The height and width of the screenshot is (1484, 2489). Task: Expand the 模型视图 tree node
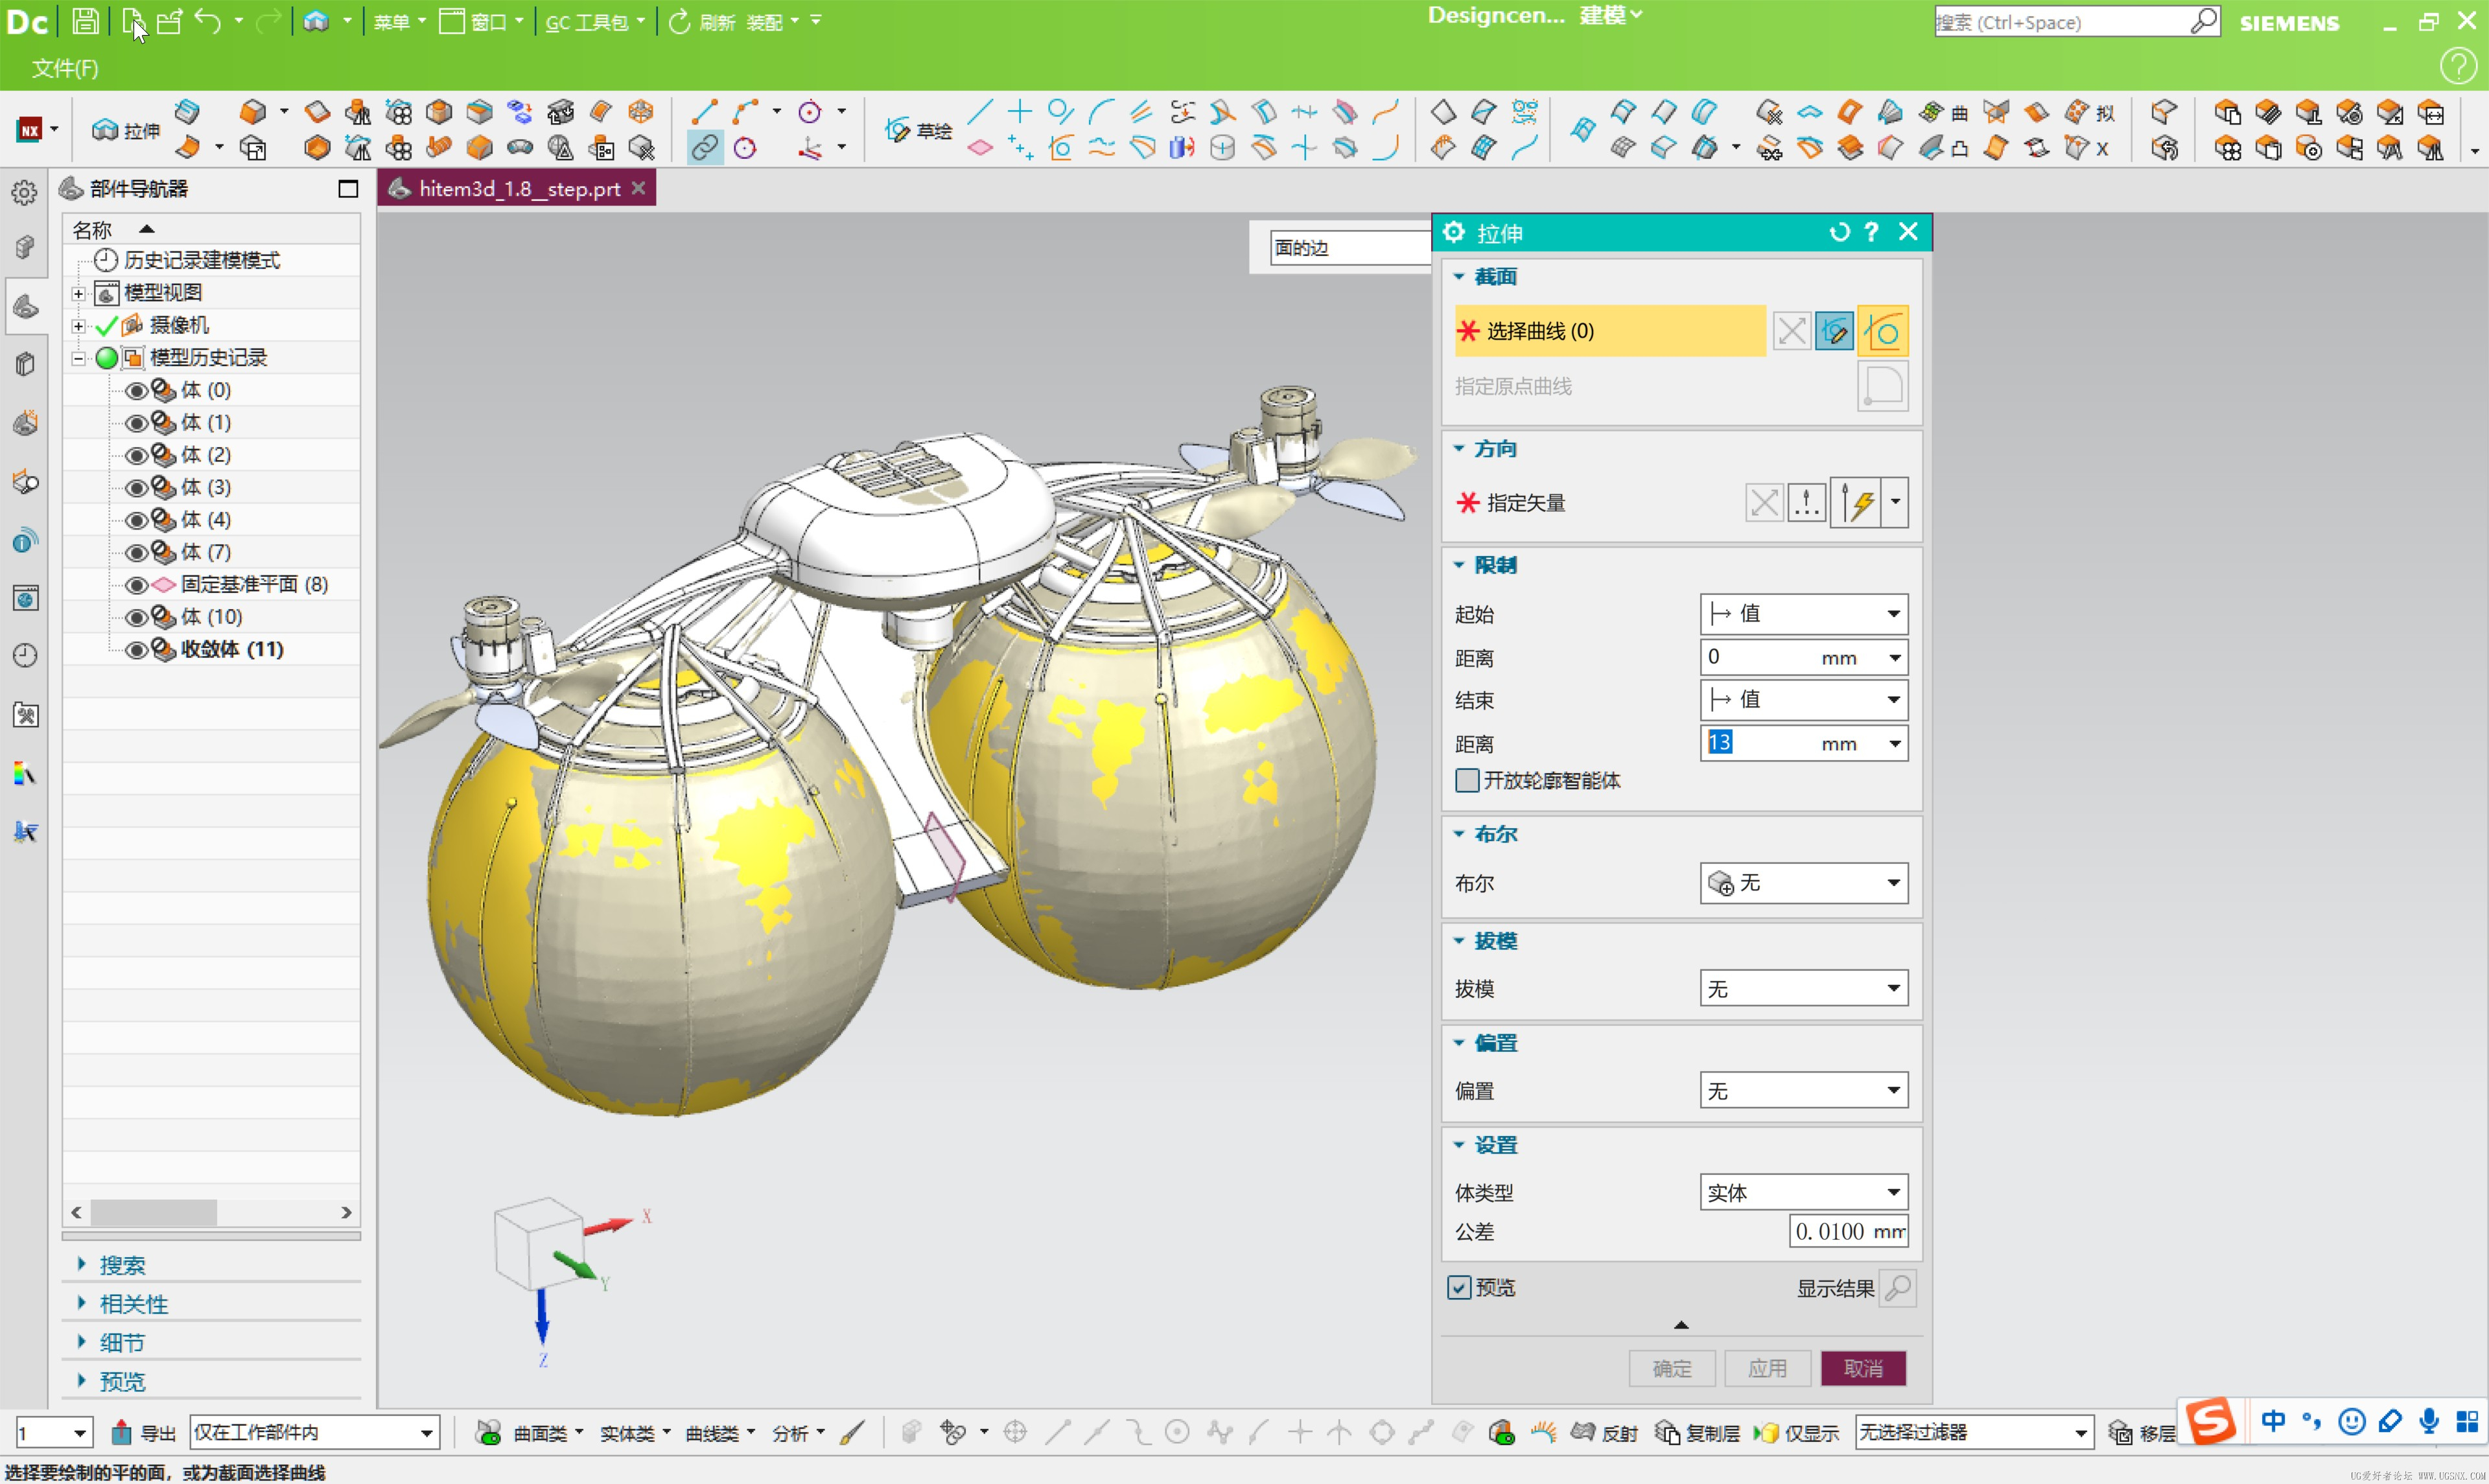tap(78, 293)
